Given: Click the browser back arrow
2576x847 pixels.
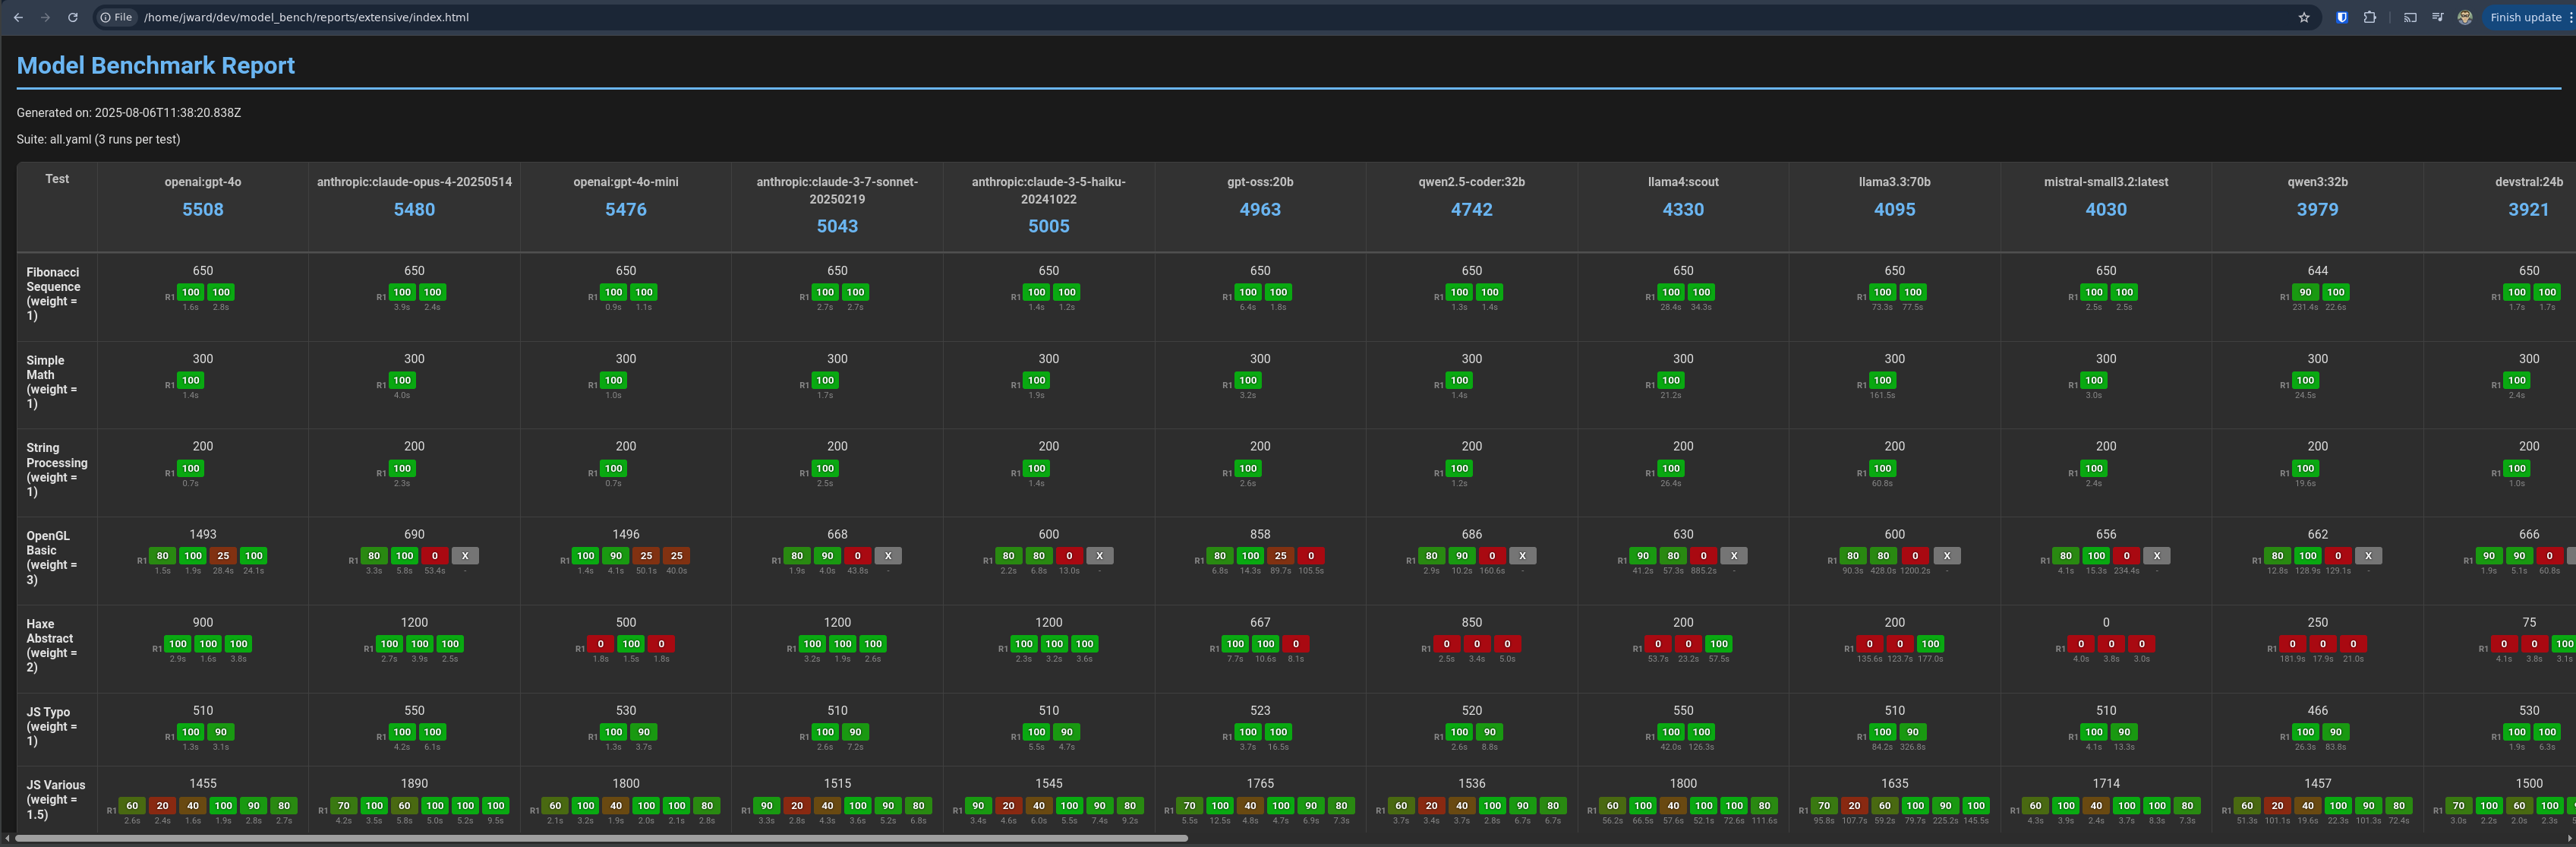Looking at the screenshot, I should pos(18,17).
